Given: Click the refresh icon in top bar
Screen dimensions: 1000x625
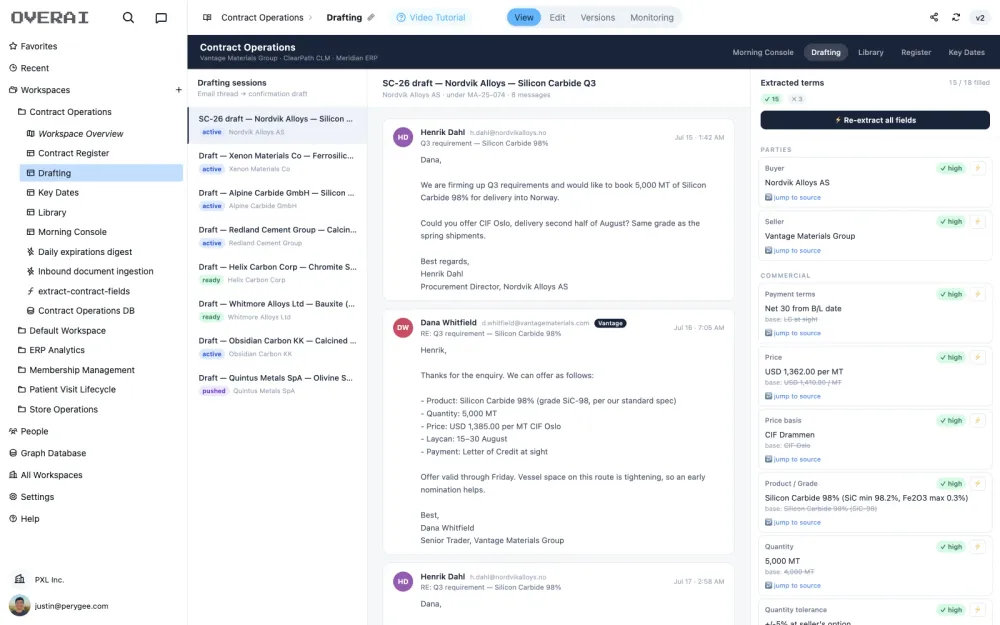Looking at the screenshot, I should 955,17.
